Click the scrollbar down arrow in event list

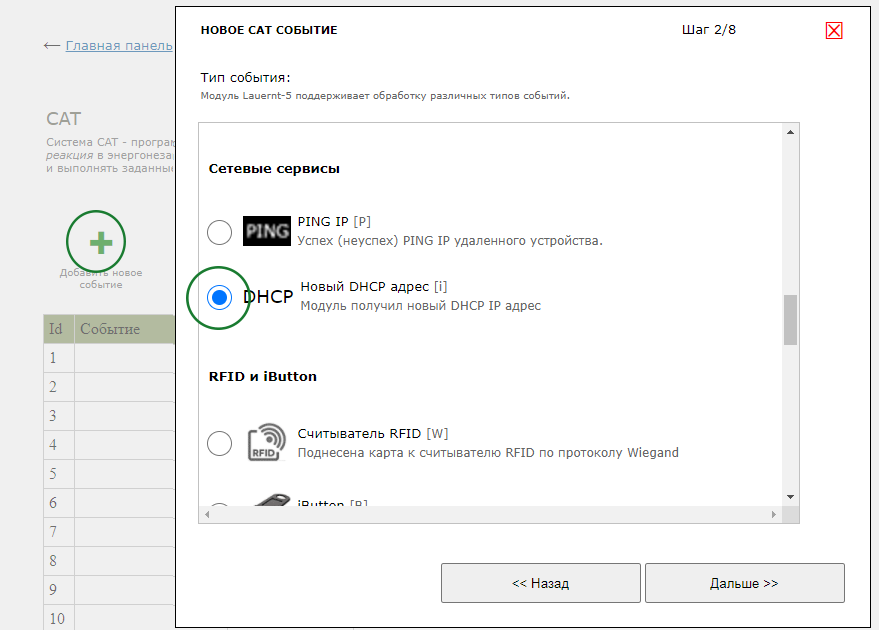pos(790,496)
